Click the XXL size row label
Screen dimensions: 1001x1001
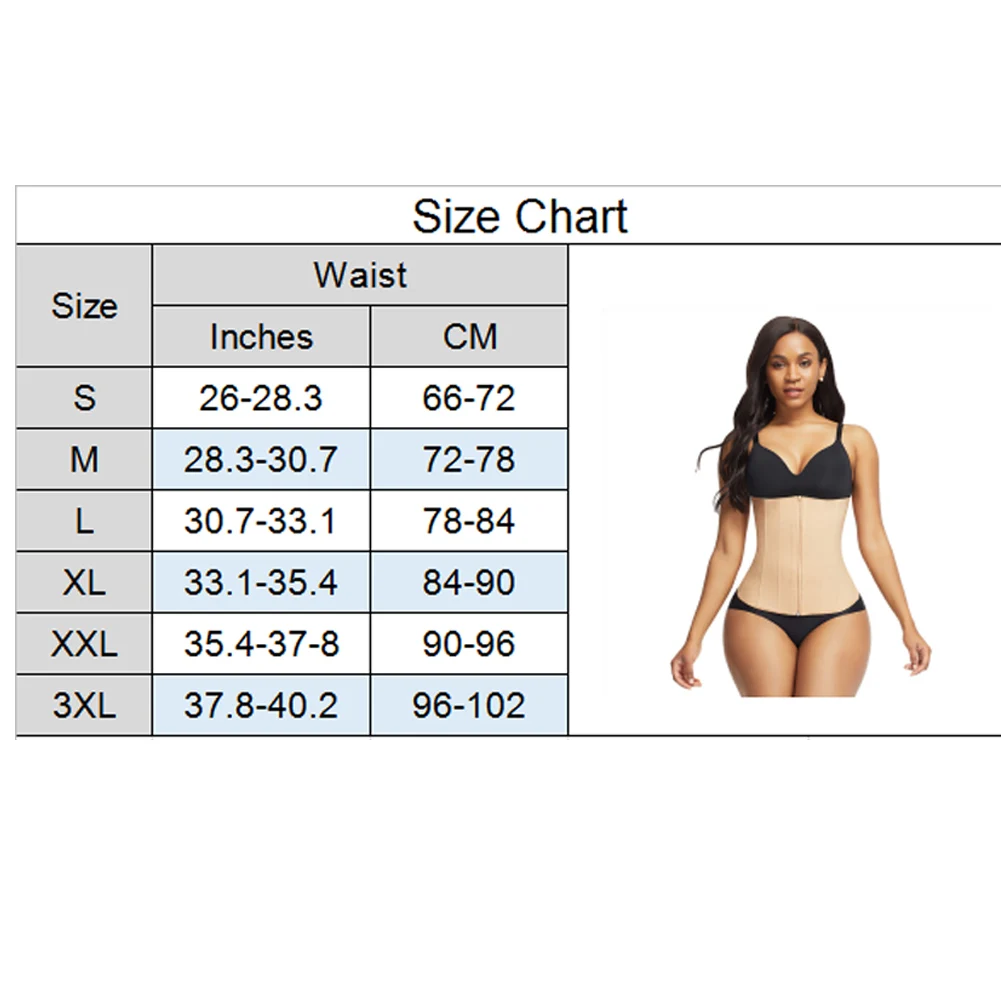84,644
